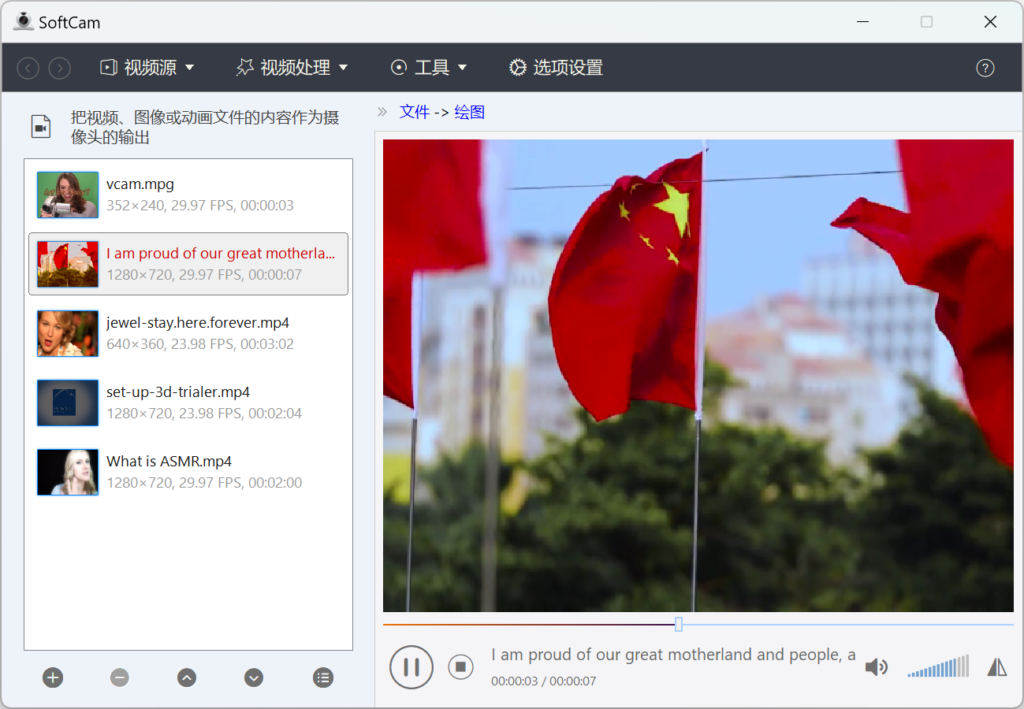The width and height of the screenshot is (1024, 709).
Task: Move the selected video up in playlist
Action: click(x=186, y=678)
